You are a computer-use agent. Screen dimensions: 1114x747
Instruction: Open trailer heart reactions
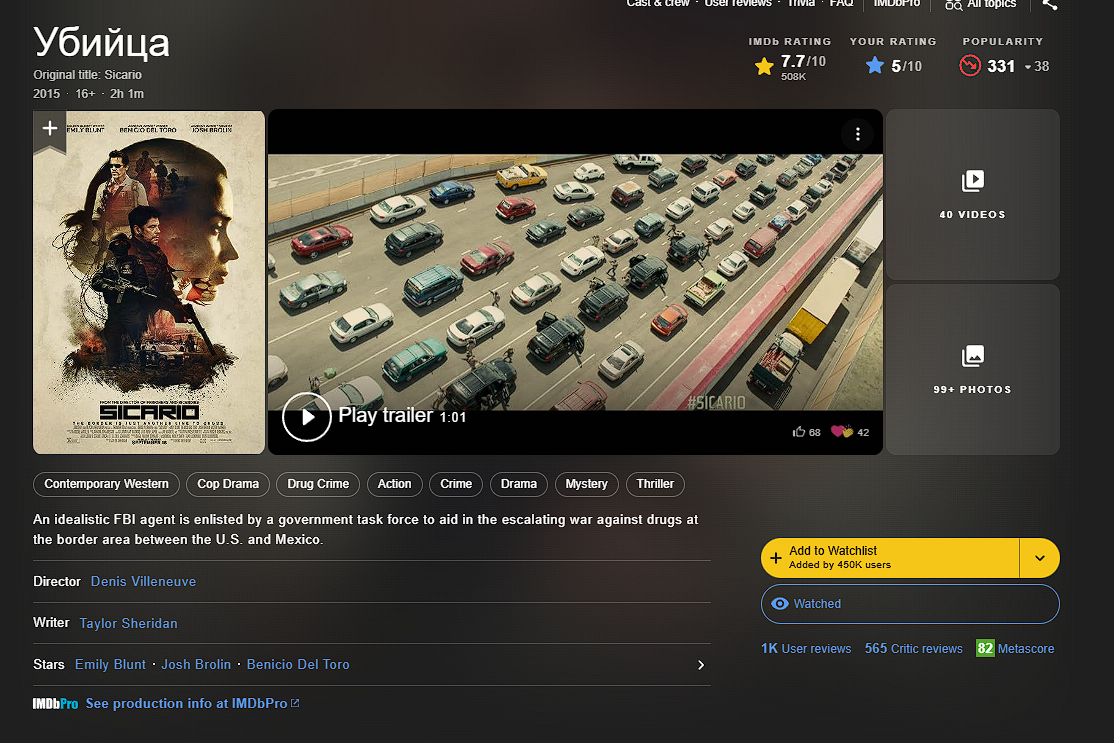pyautogui.click(x=841, y=431)
